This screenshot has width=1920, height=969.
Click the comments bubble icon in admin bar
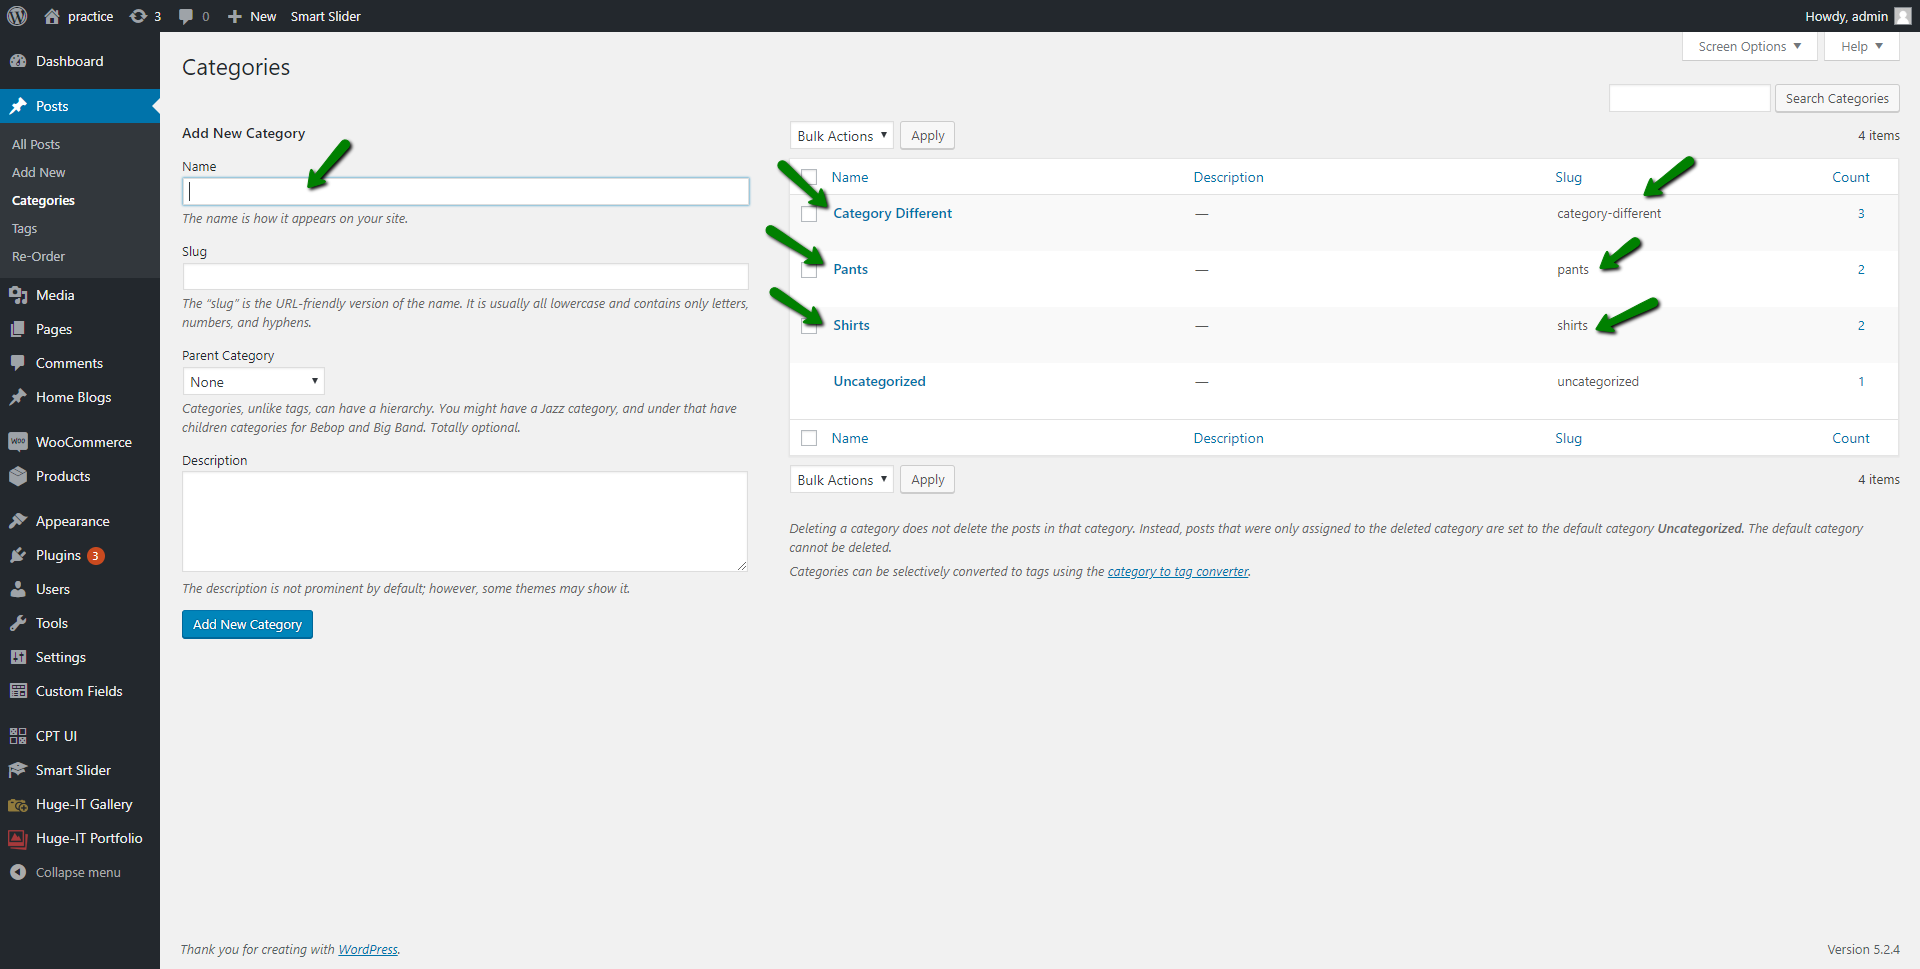pos(186,16)
